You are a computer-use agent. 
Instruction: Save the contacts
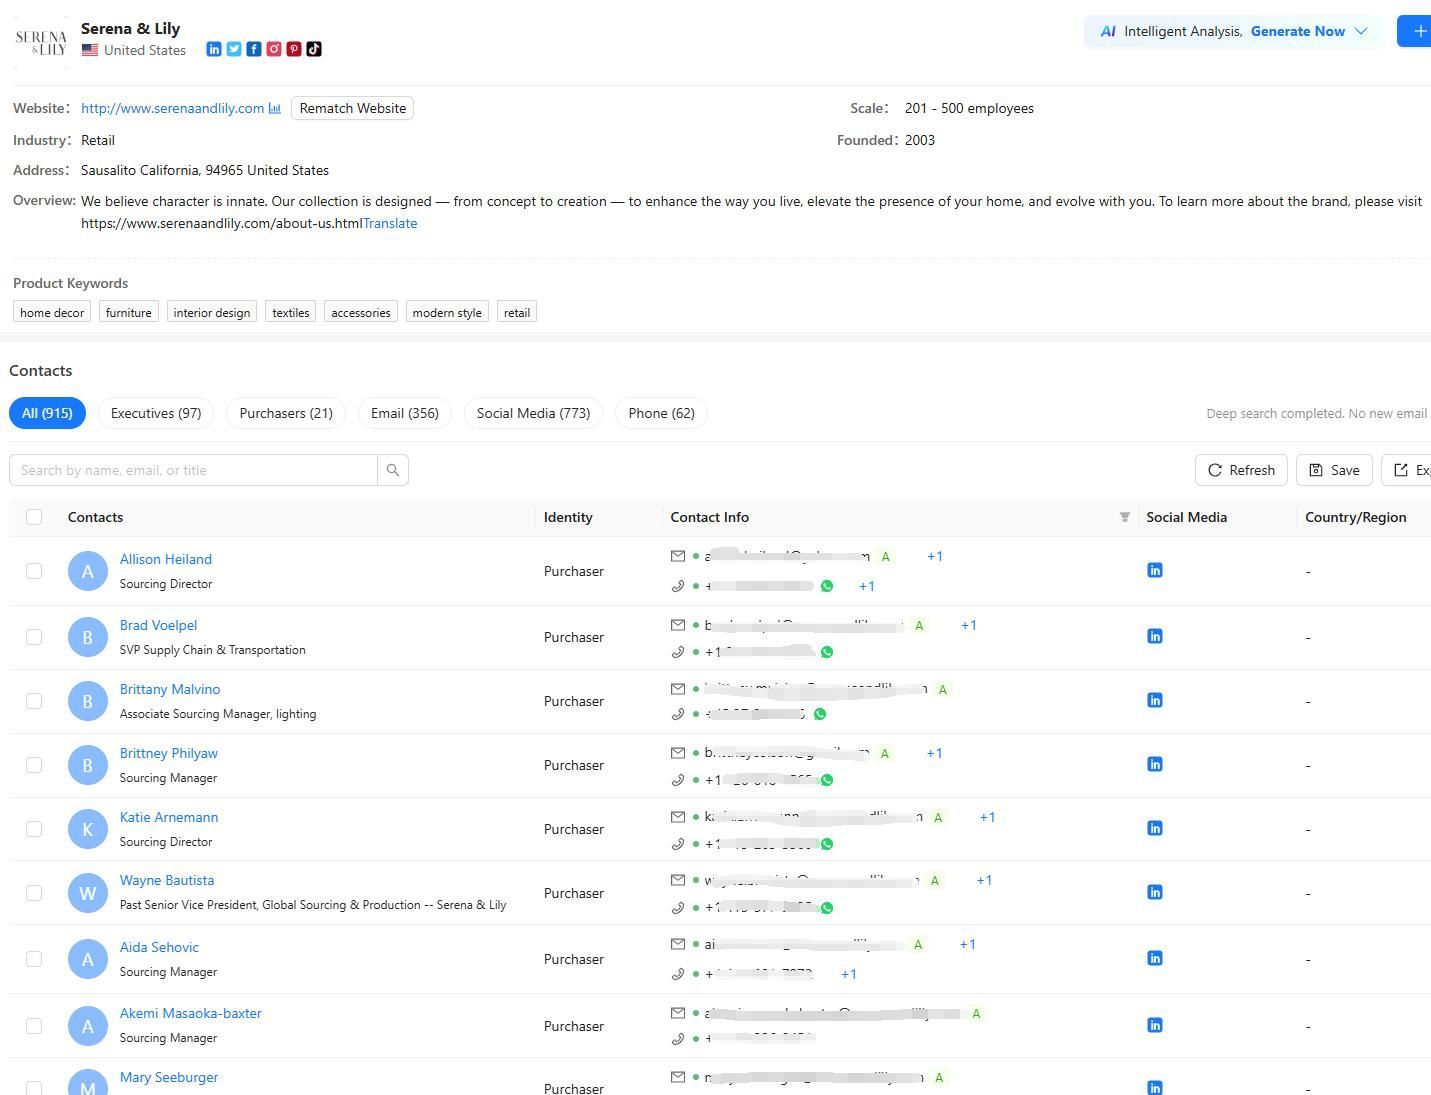click(x=1334, y=470)
